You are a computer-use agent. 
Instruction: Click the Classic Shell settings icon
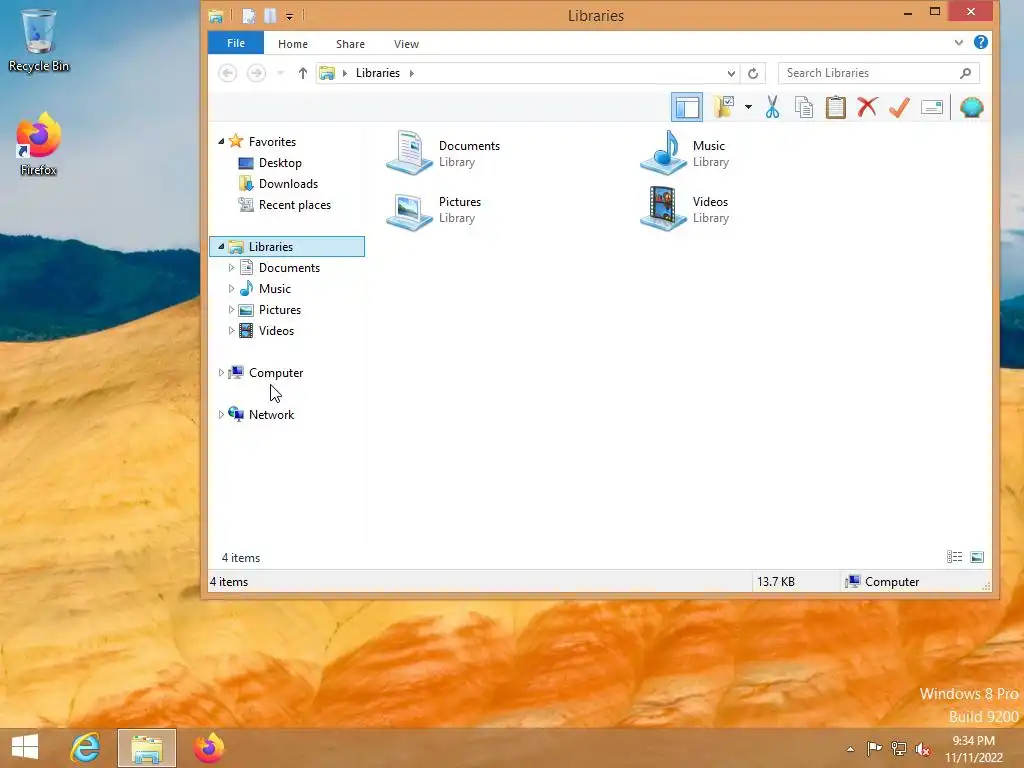(x=971, y=107)
